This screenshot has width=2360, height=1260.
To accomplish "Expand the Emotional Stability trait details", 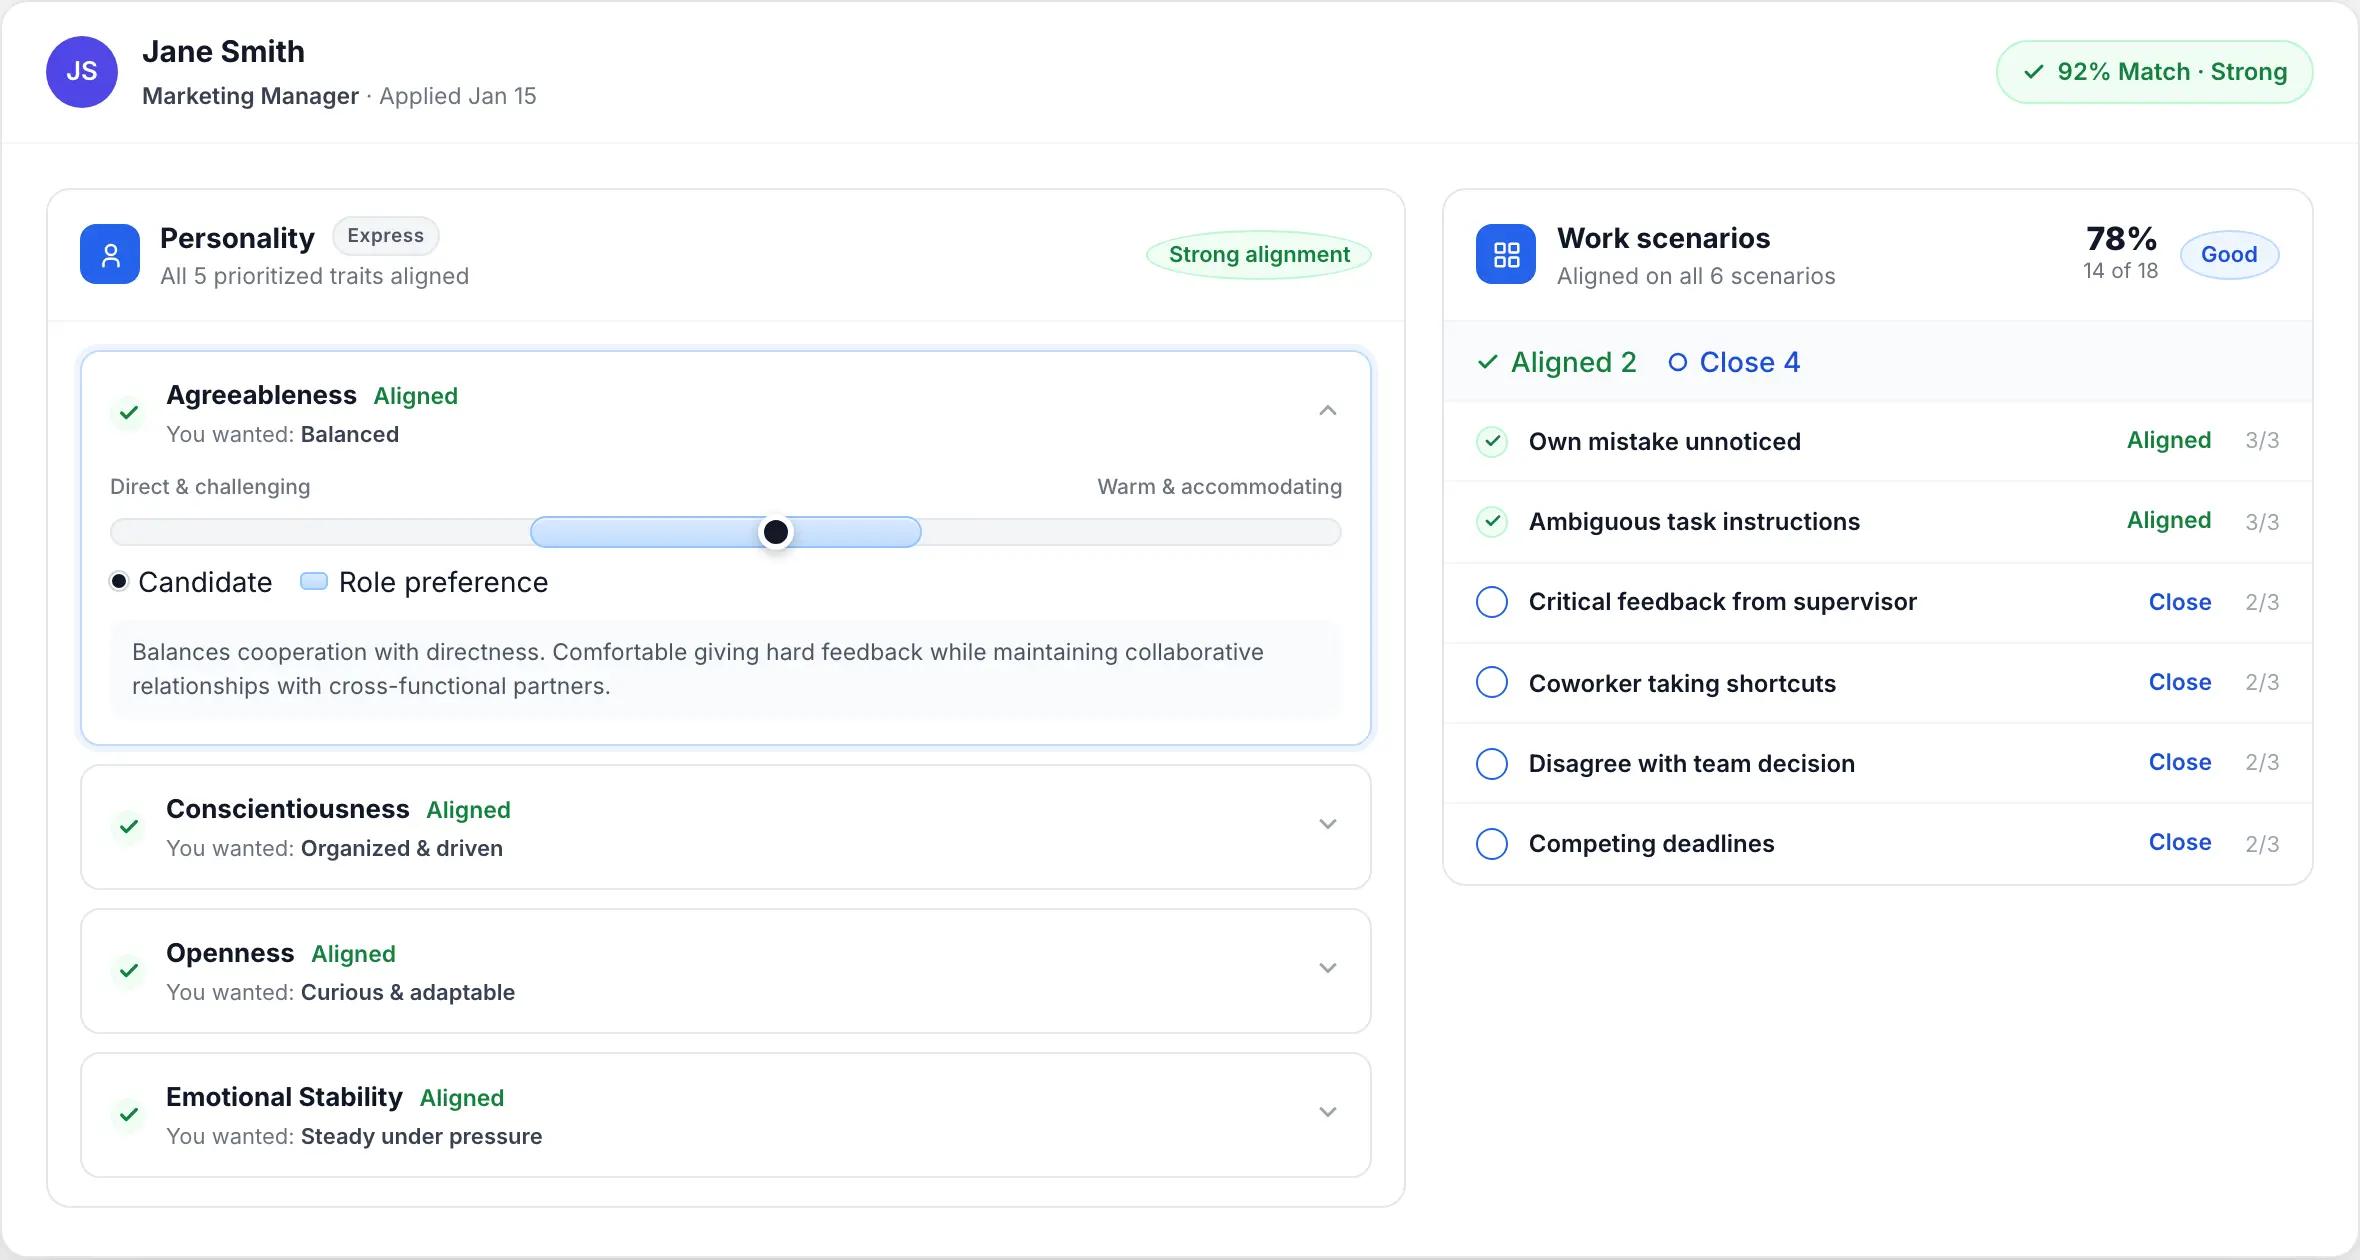I will (x=1327, y=1113).
